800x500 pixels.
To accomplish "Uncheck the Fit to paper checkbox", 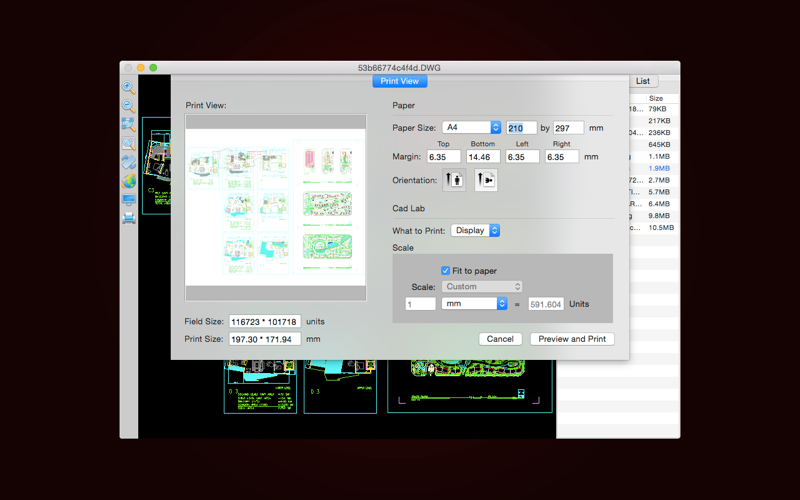I will pyautogui.click(x=445, y=270).
